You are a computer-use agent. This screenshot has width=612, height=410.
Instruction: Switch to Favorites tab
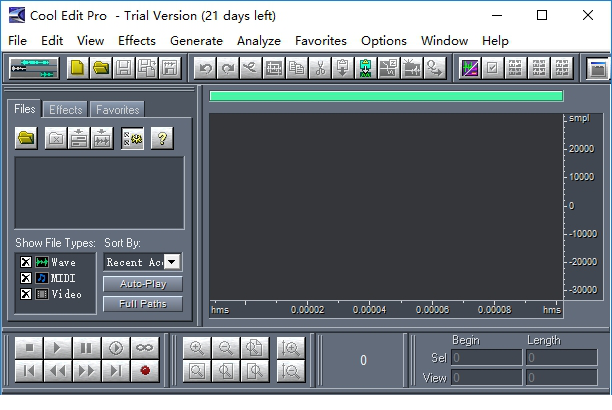[x=117, y=110]
